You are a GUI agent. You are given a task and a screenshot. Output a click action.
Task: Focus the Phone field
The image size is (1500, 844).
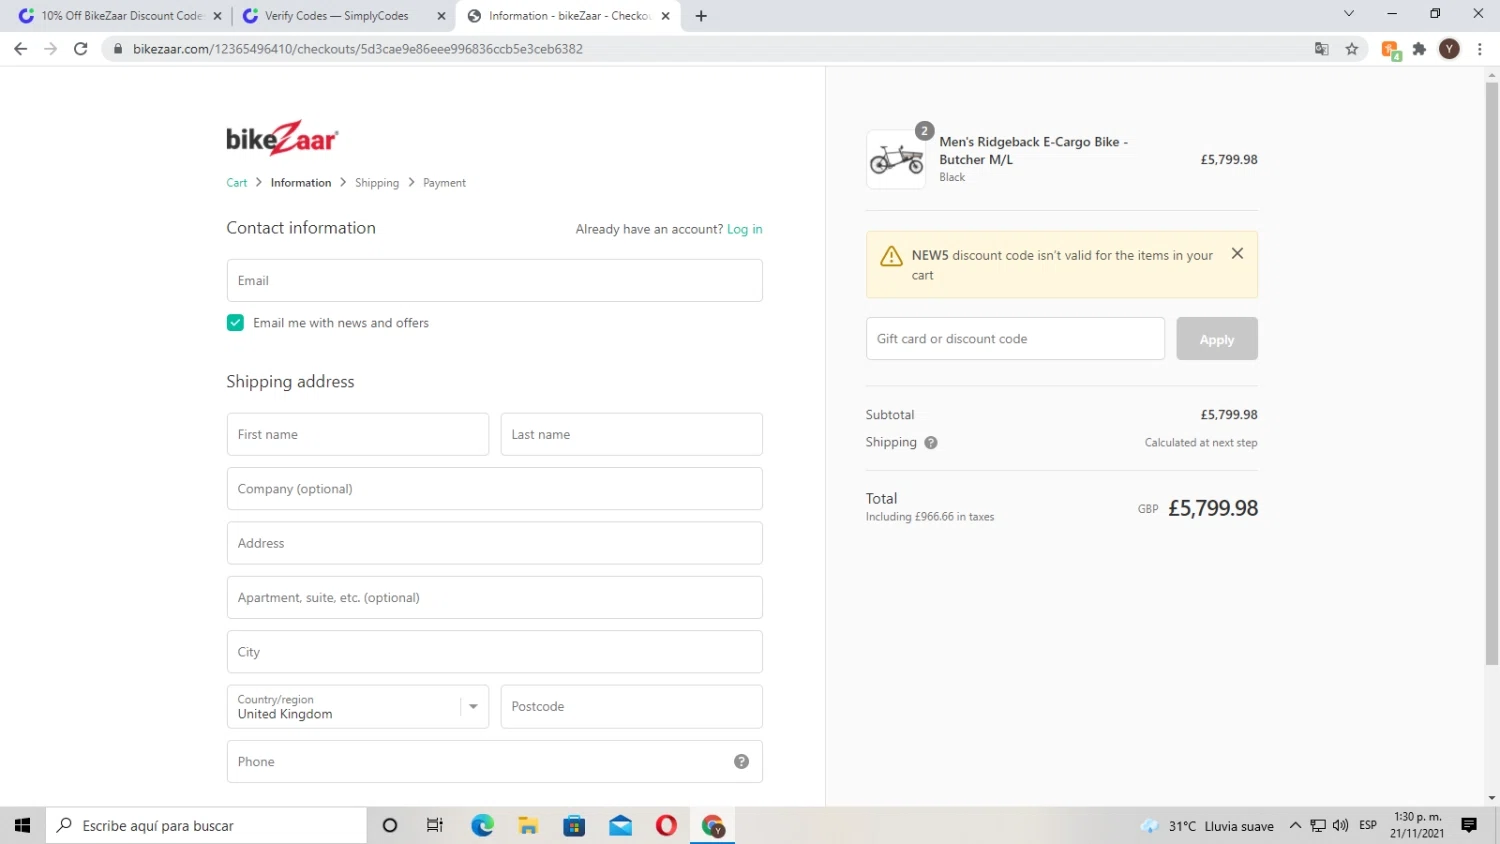point(495,762)
